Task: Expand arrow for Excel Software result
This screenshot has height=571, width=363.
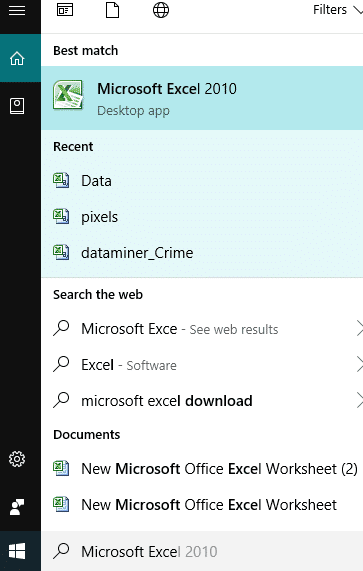Action: point(359,364)
